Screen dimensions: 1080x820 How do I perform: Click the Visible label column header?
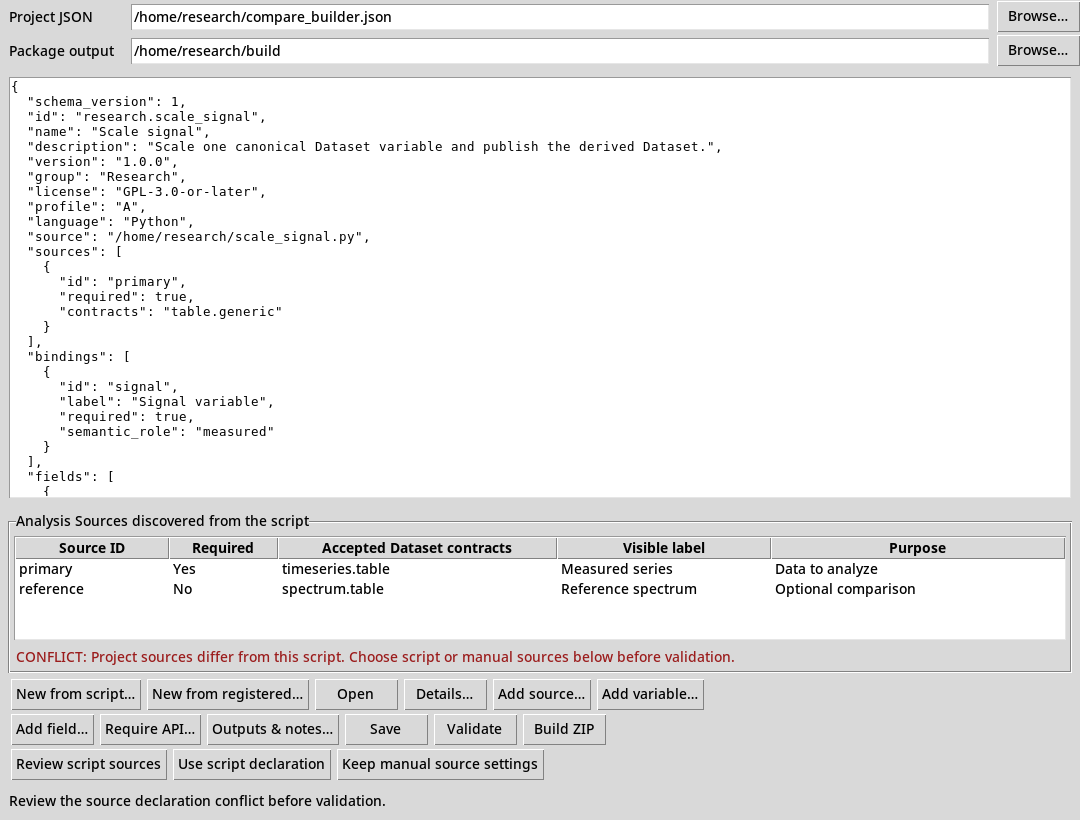click(x=663, y=548)
